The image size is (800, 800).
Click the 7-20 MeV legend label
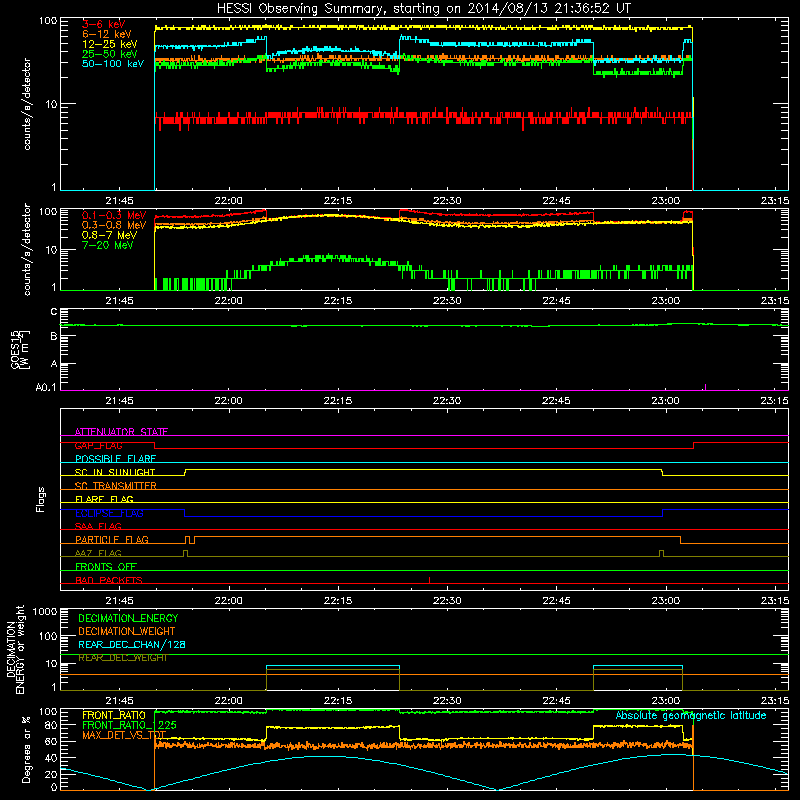[107, 245]
